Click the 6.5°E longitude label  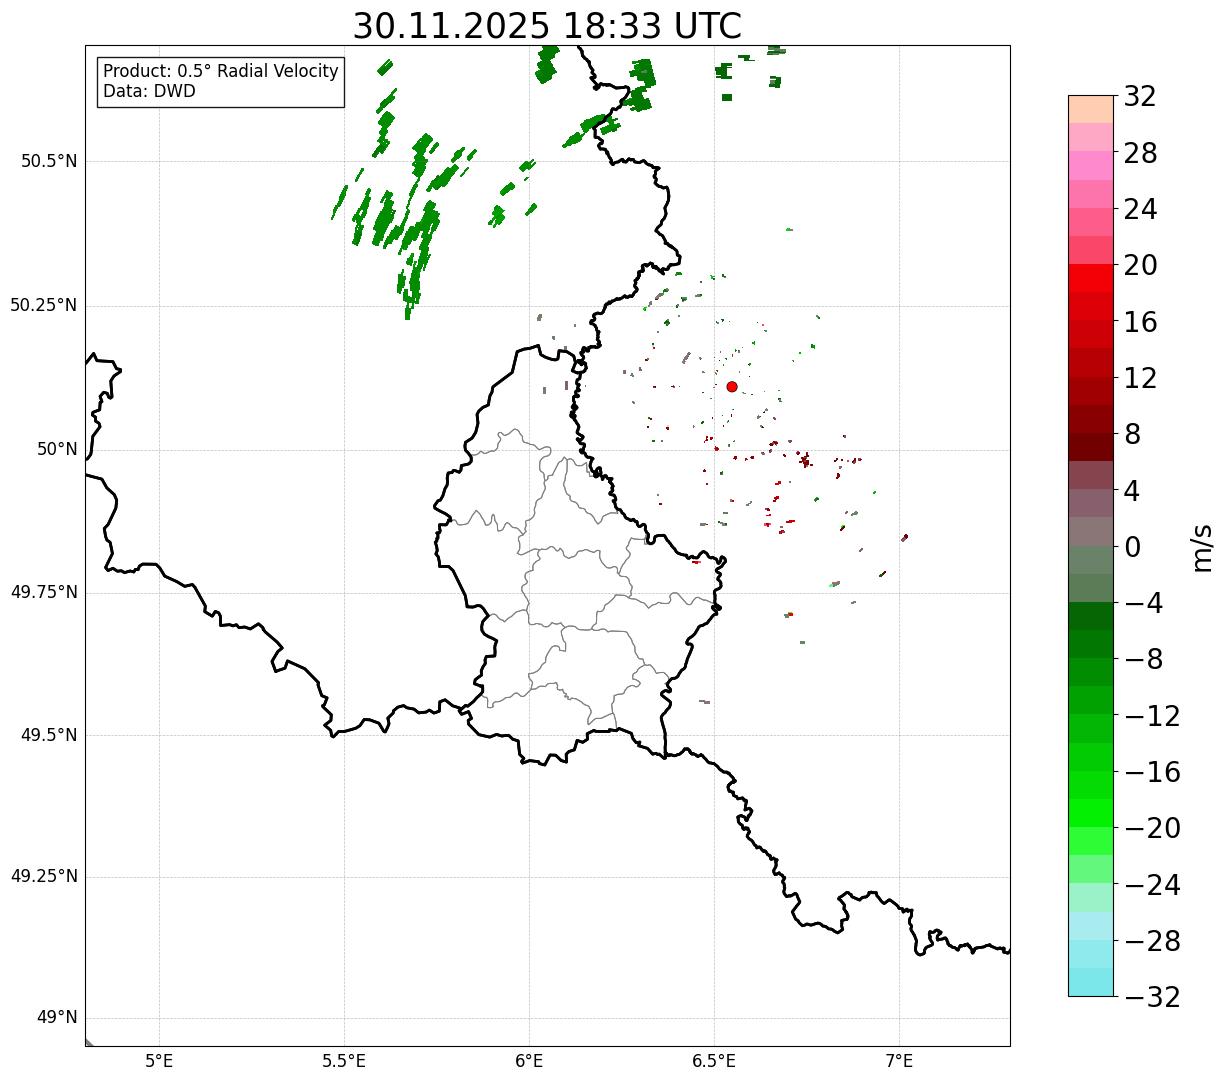pos(715,1061)
